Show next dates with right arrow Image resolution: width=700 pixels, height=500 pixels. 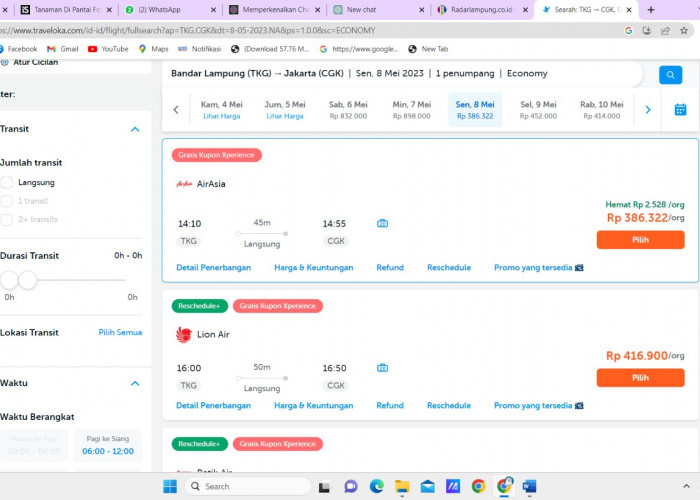tap(648, 109)
